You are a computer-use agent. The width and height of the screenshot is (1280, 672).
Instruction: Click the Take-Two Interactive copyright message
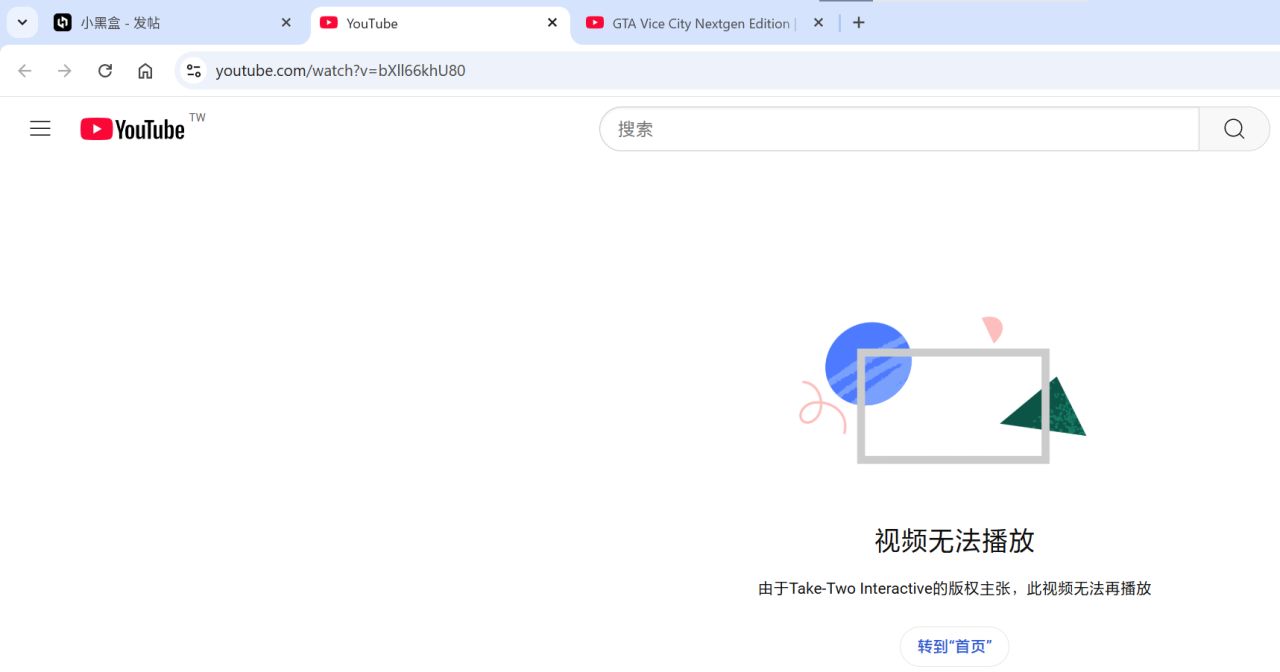point(955,588)
